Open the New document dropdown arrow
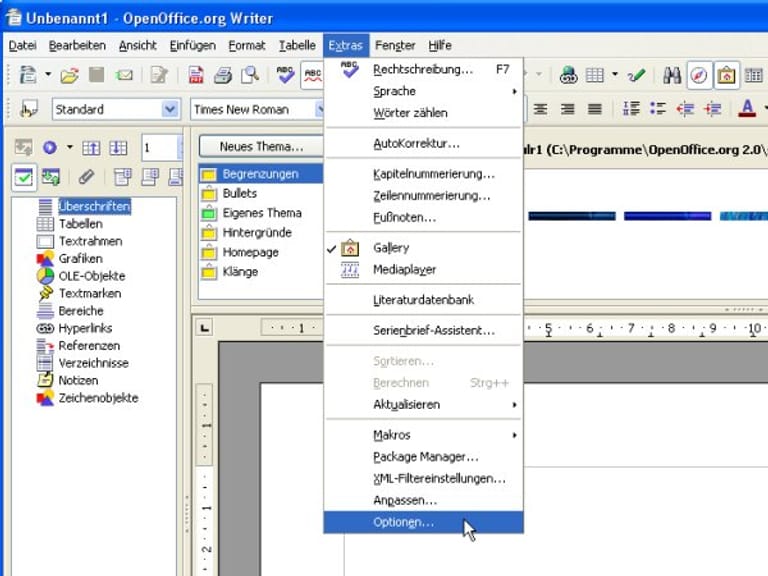768x576 pixels. pyautogui.click(x=48, y=75)
